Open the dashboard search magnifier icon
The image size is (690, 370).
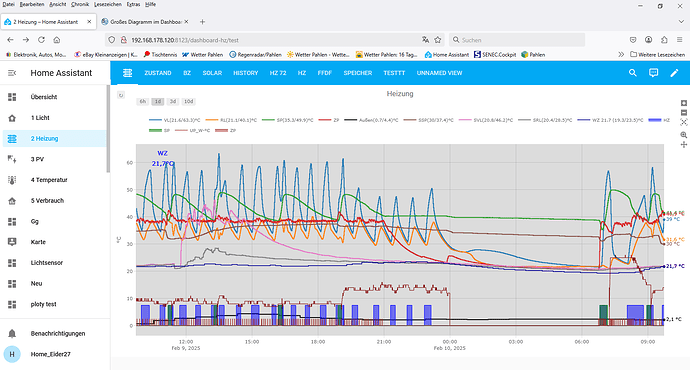632,73
